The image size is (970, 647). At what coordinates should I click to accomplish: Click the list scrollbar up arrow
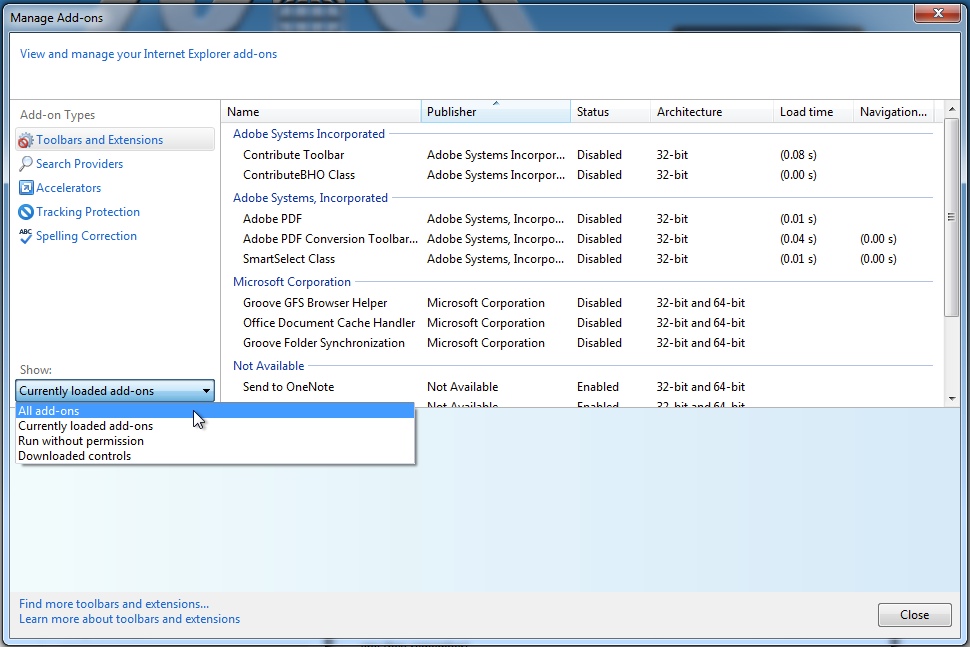pyautogui.click(x=952, y=109)
